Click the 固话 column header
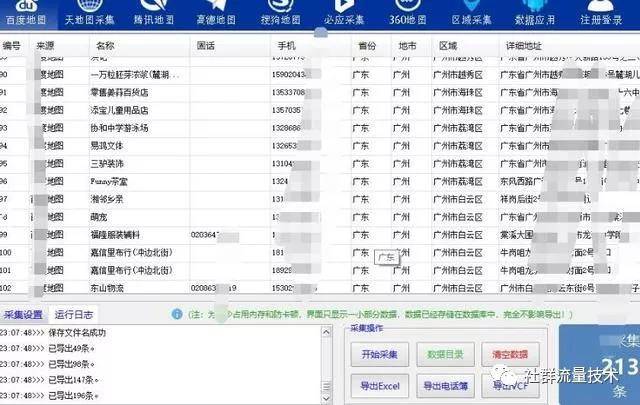This screenshot has width=640, height=405. point(205,46)
